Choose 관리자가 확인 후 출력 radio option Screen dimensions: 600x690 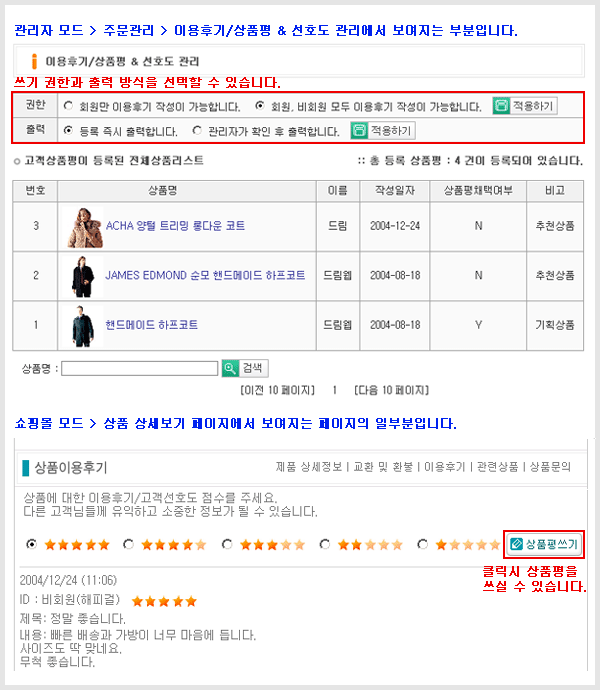(x=197, y=130)
